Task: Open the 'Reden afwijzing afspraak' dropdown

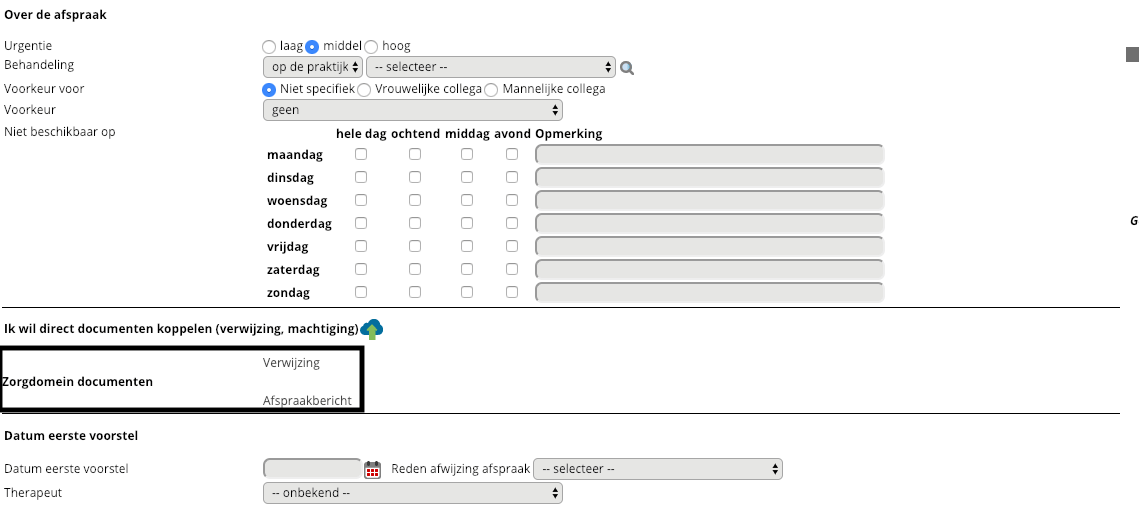Action: [657, 469]
